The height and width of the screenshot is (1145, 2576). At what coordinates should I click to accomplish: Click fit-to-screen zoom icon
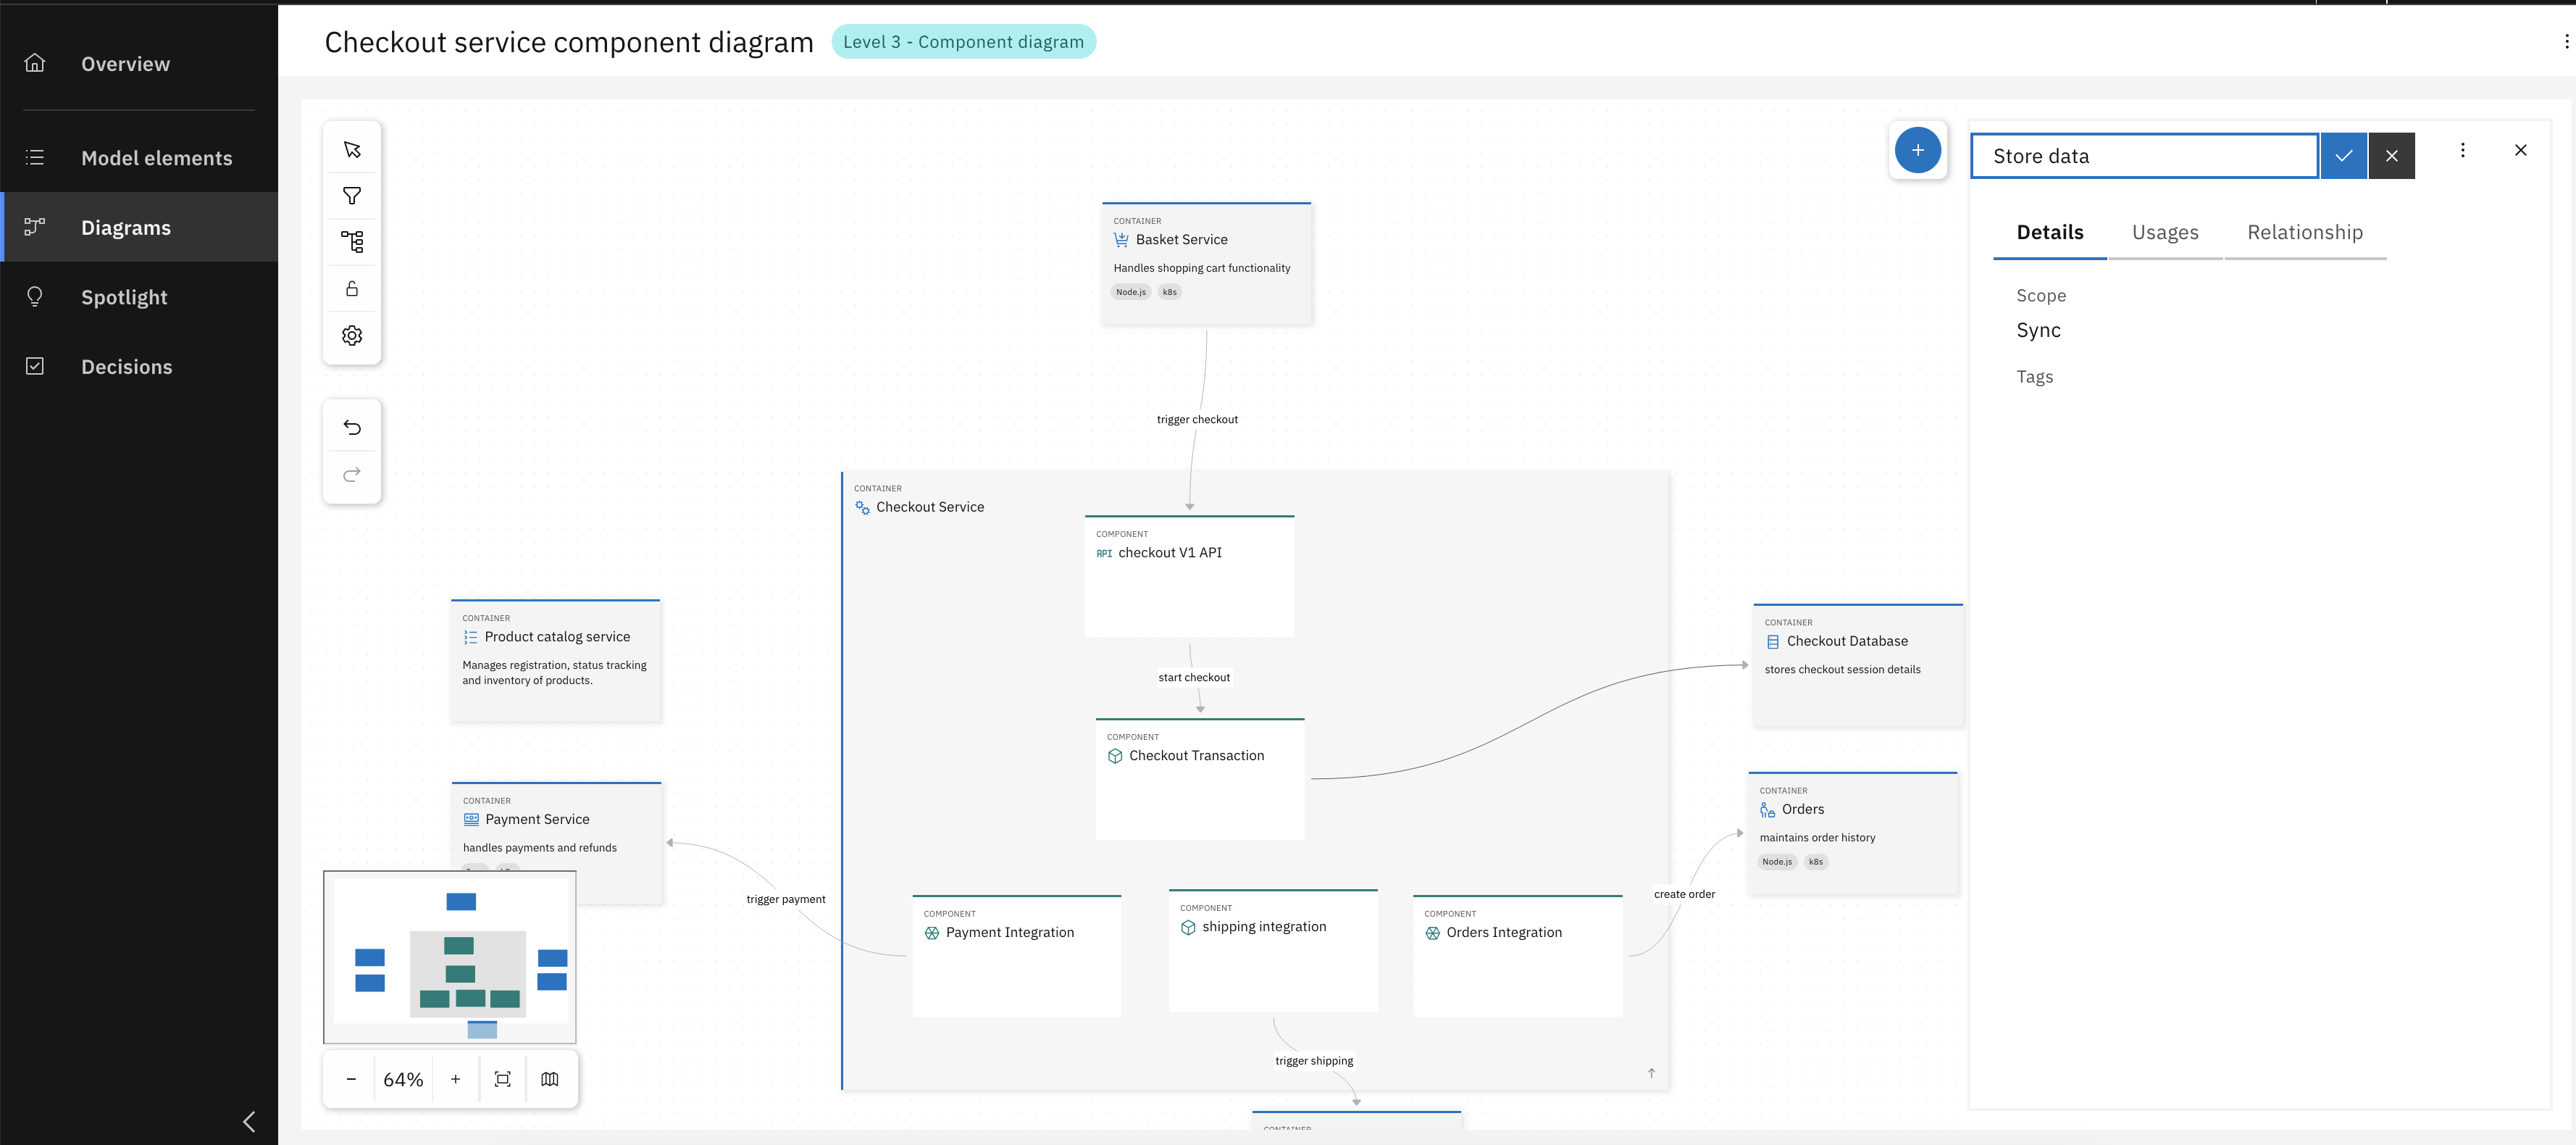(503, 1079)
